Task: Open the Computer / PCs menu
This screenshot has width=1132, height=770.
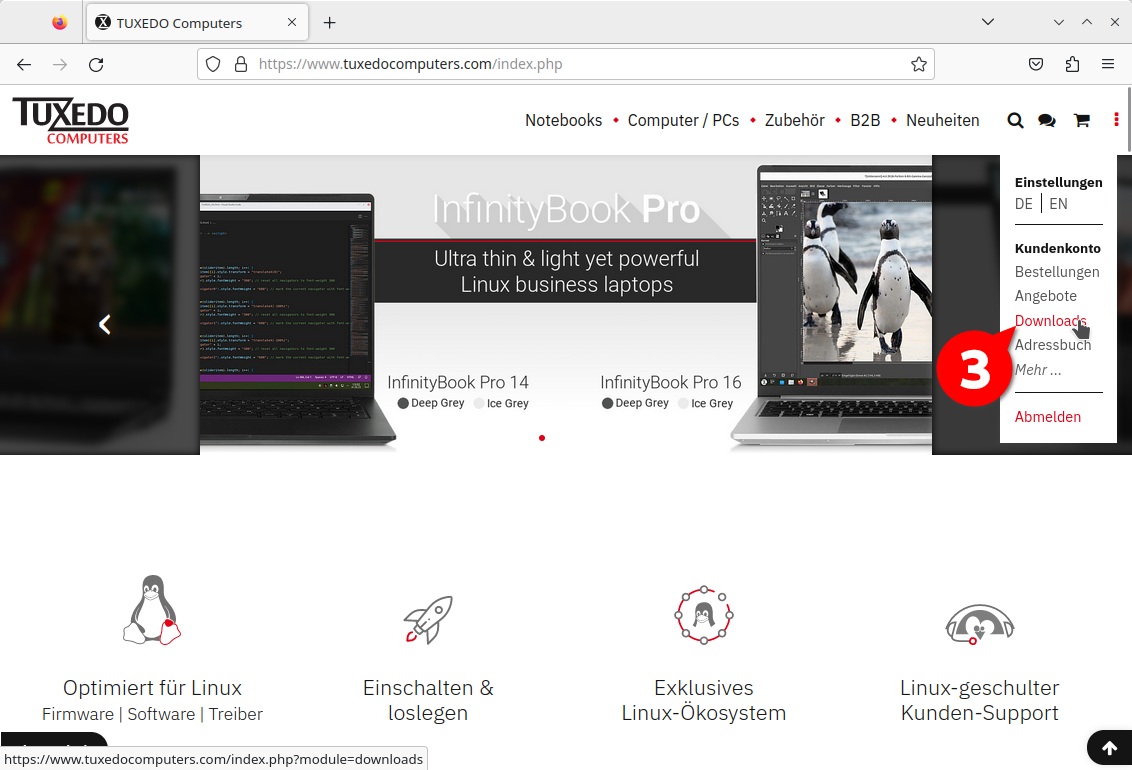Action: coord(683,121)
